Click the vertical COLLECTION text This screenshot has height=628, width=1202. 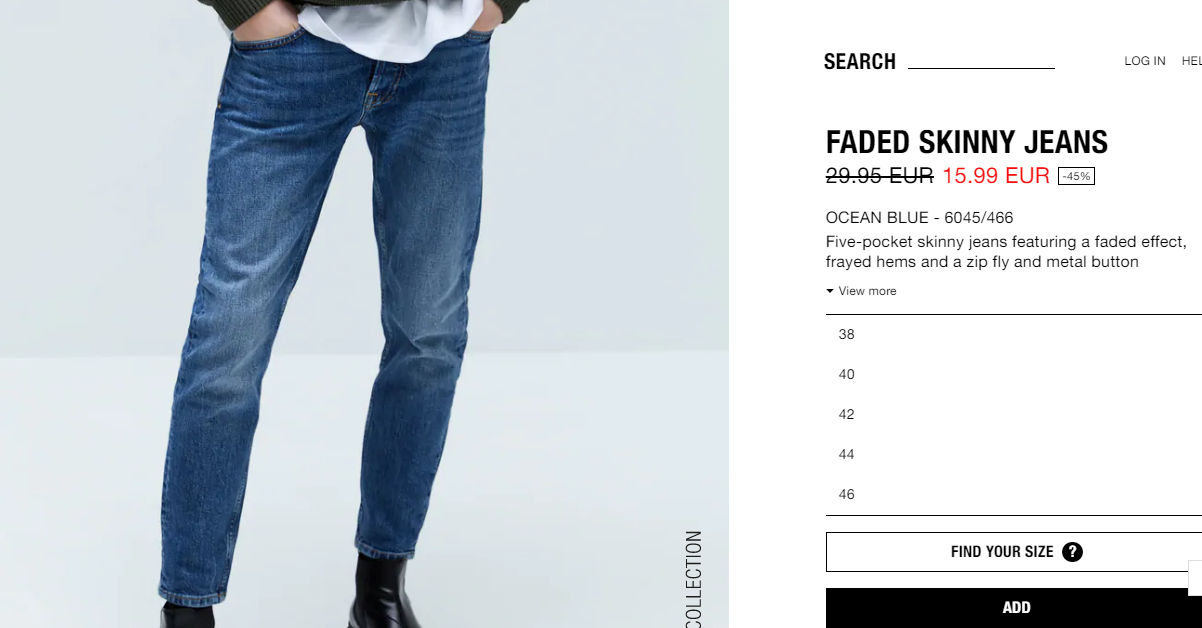click(x=694, y=580)
